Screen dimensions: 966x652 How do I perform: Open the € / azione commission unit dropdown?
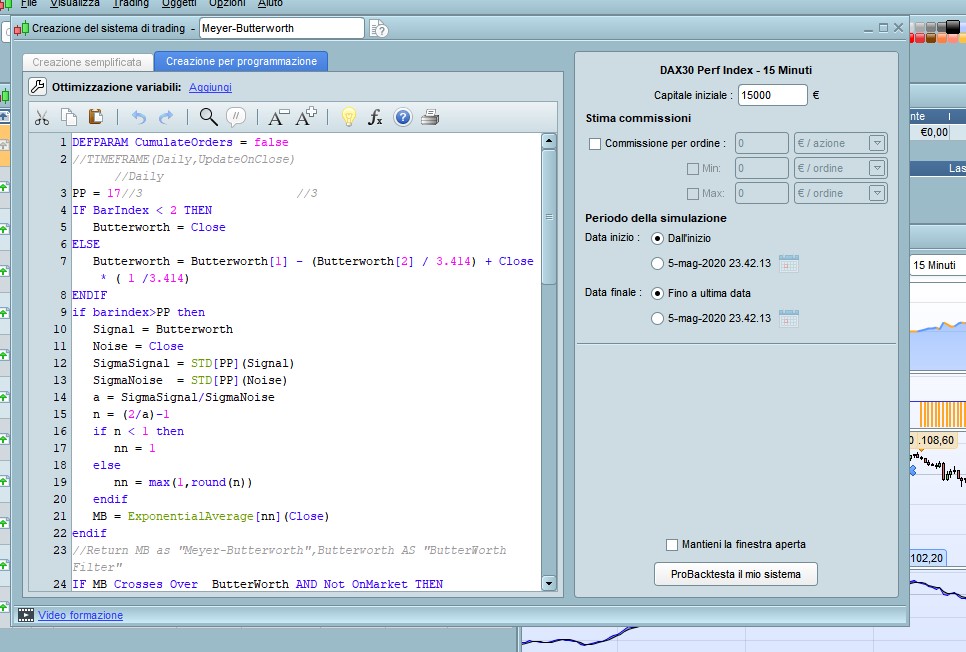pos(877,144)
